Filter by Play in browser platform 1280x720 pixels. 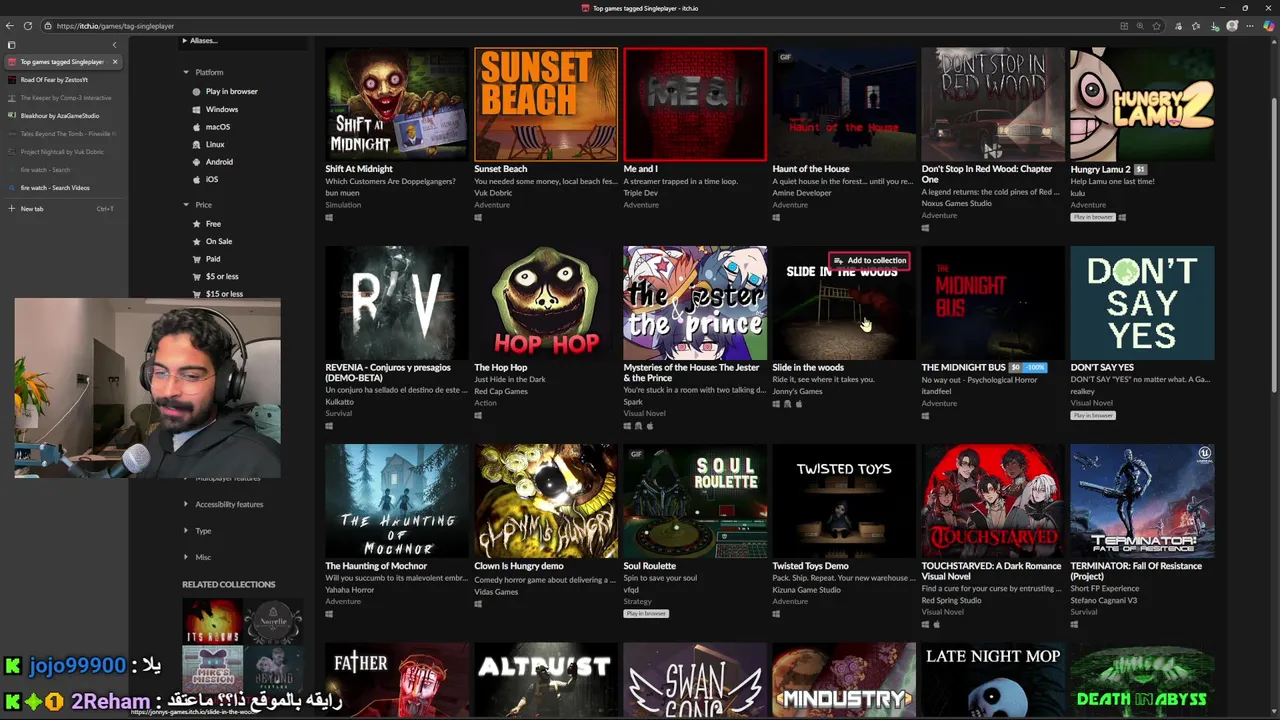[225, 91]
